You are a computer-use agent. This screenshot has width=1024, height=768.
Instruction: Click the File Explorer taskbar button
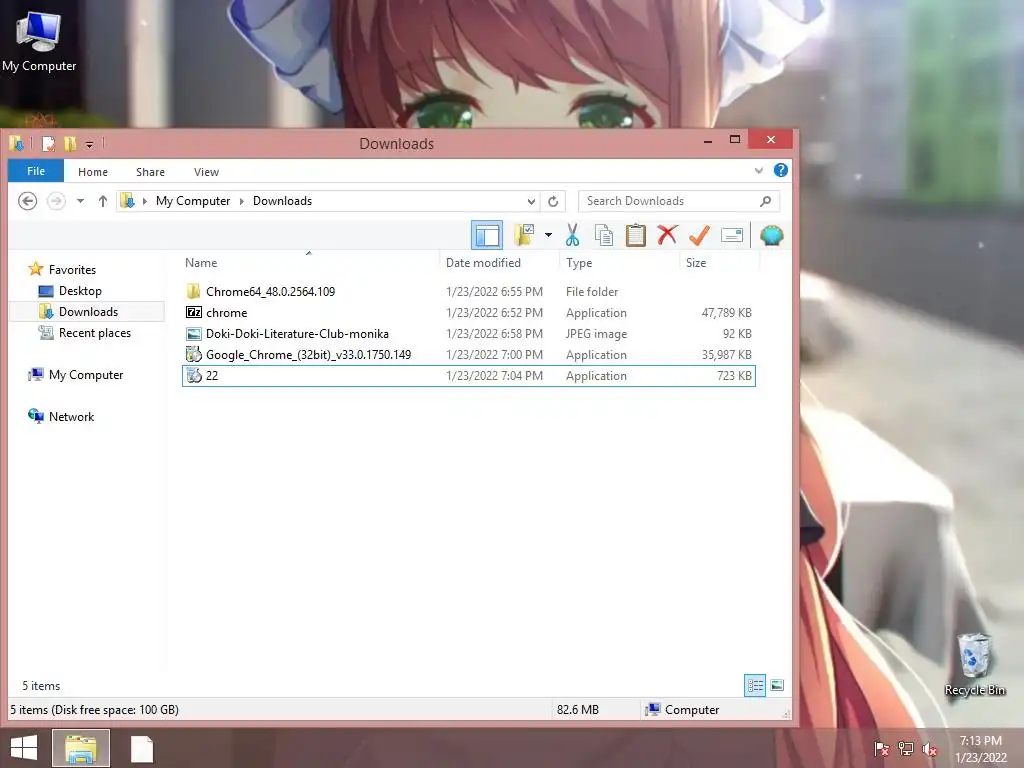click(x=81, y=748)
